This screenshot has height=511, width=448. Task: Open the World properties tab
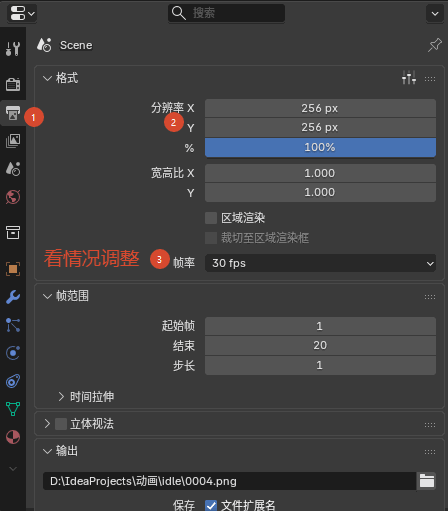[x=13, y=197]
